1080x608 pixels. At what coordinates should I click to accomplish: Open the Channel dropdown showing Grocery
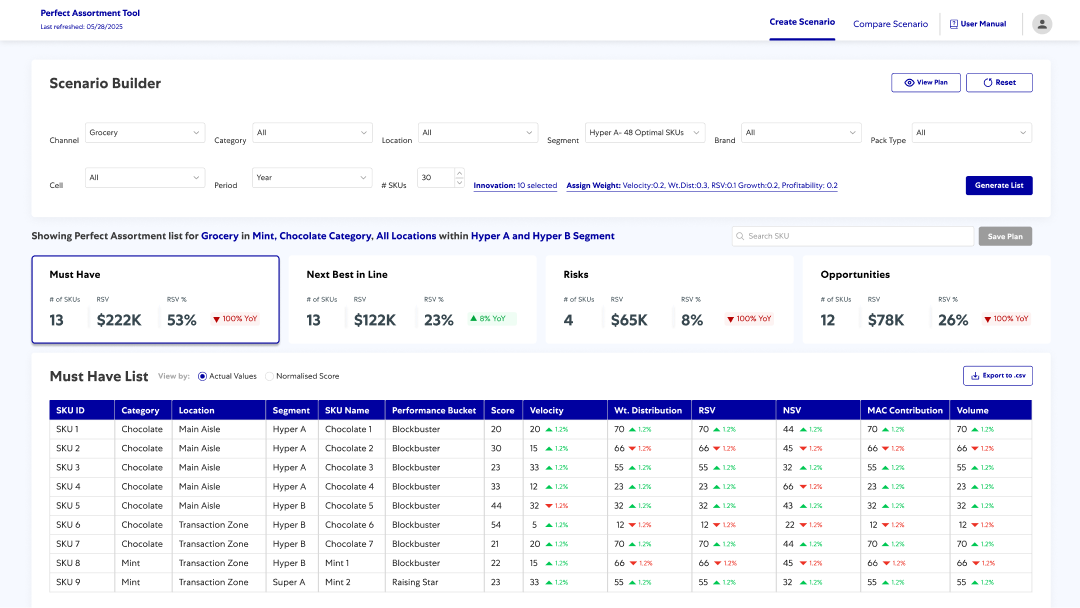pos(145,133)
